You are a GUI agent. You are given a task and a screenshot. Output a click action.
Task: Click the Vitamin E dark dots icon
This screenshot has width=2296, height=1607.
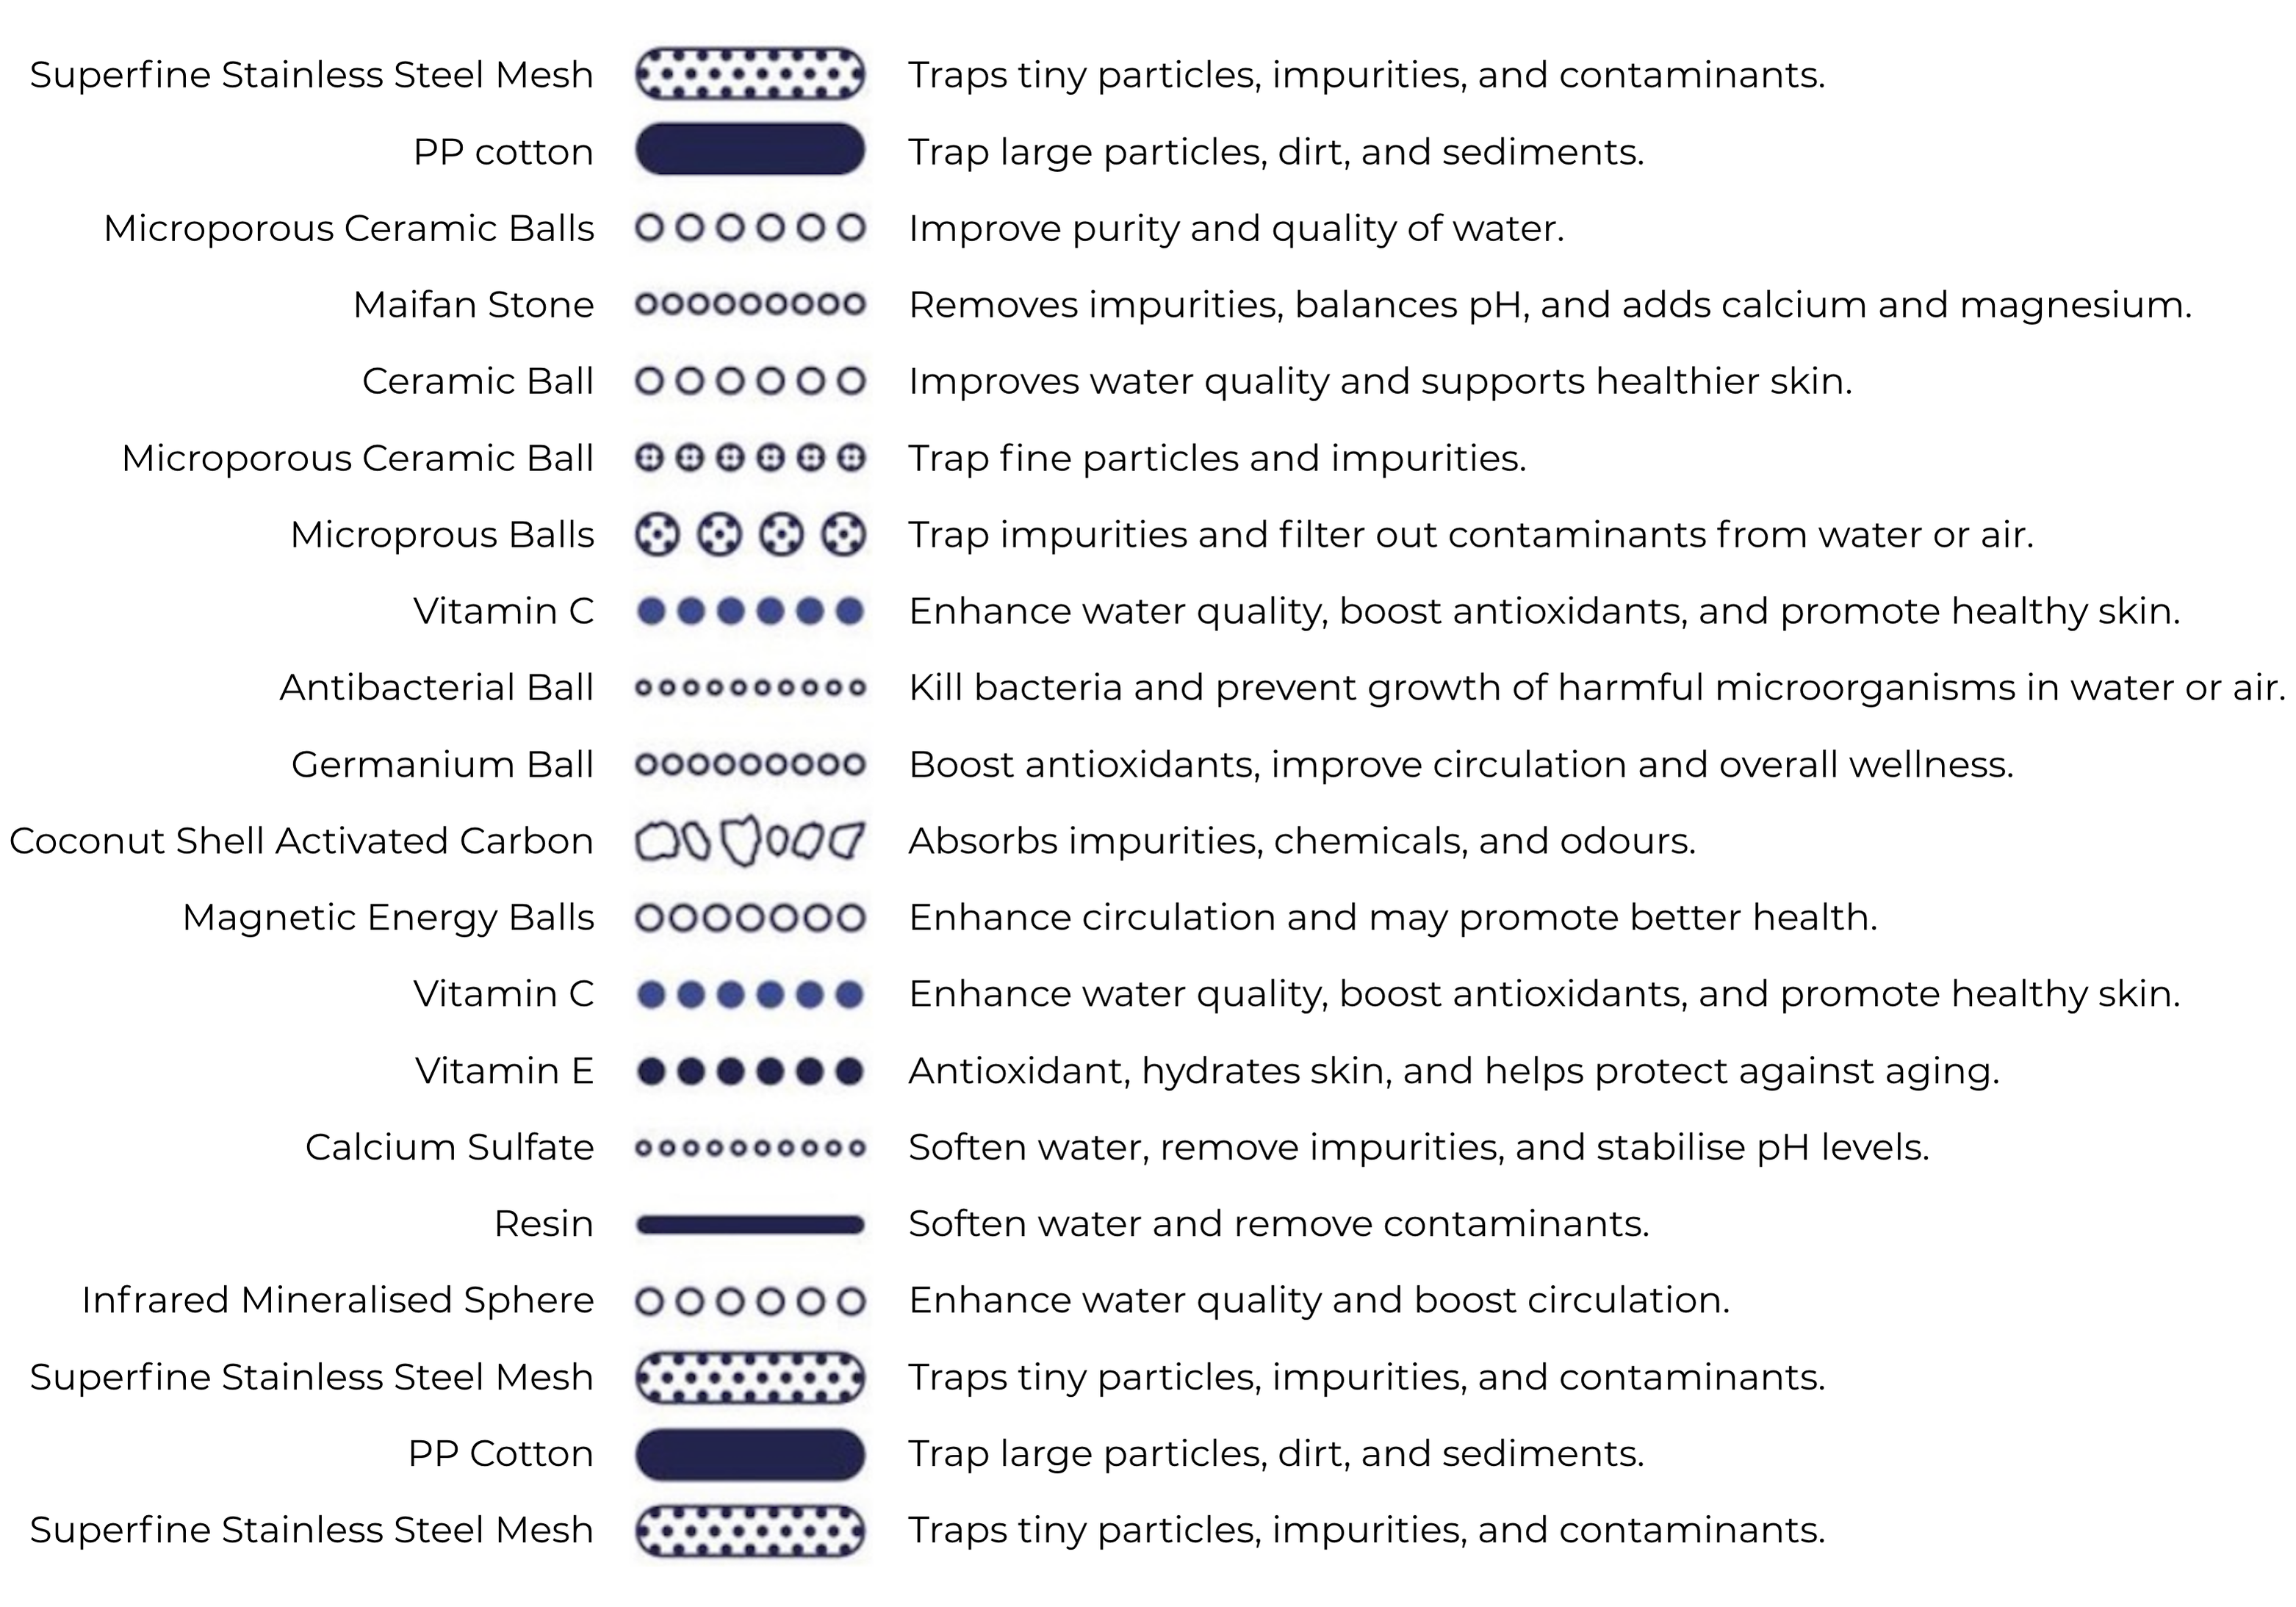pyautogui.click(x=750, y=1071)
